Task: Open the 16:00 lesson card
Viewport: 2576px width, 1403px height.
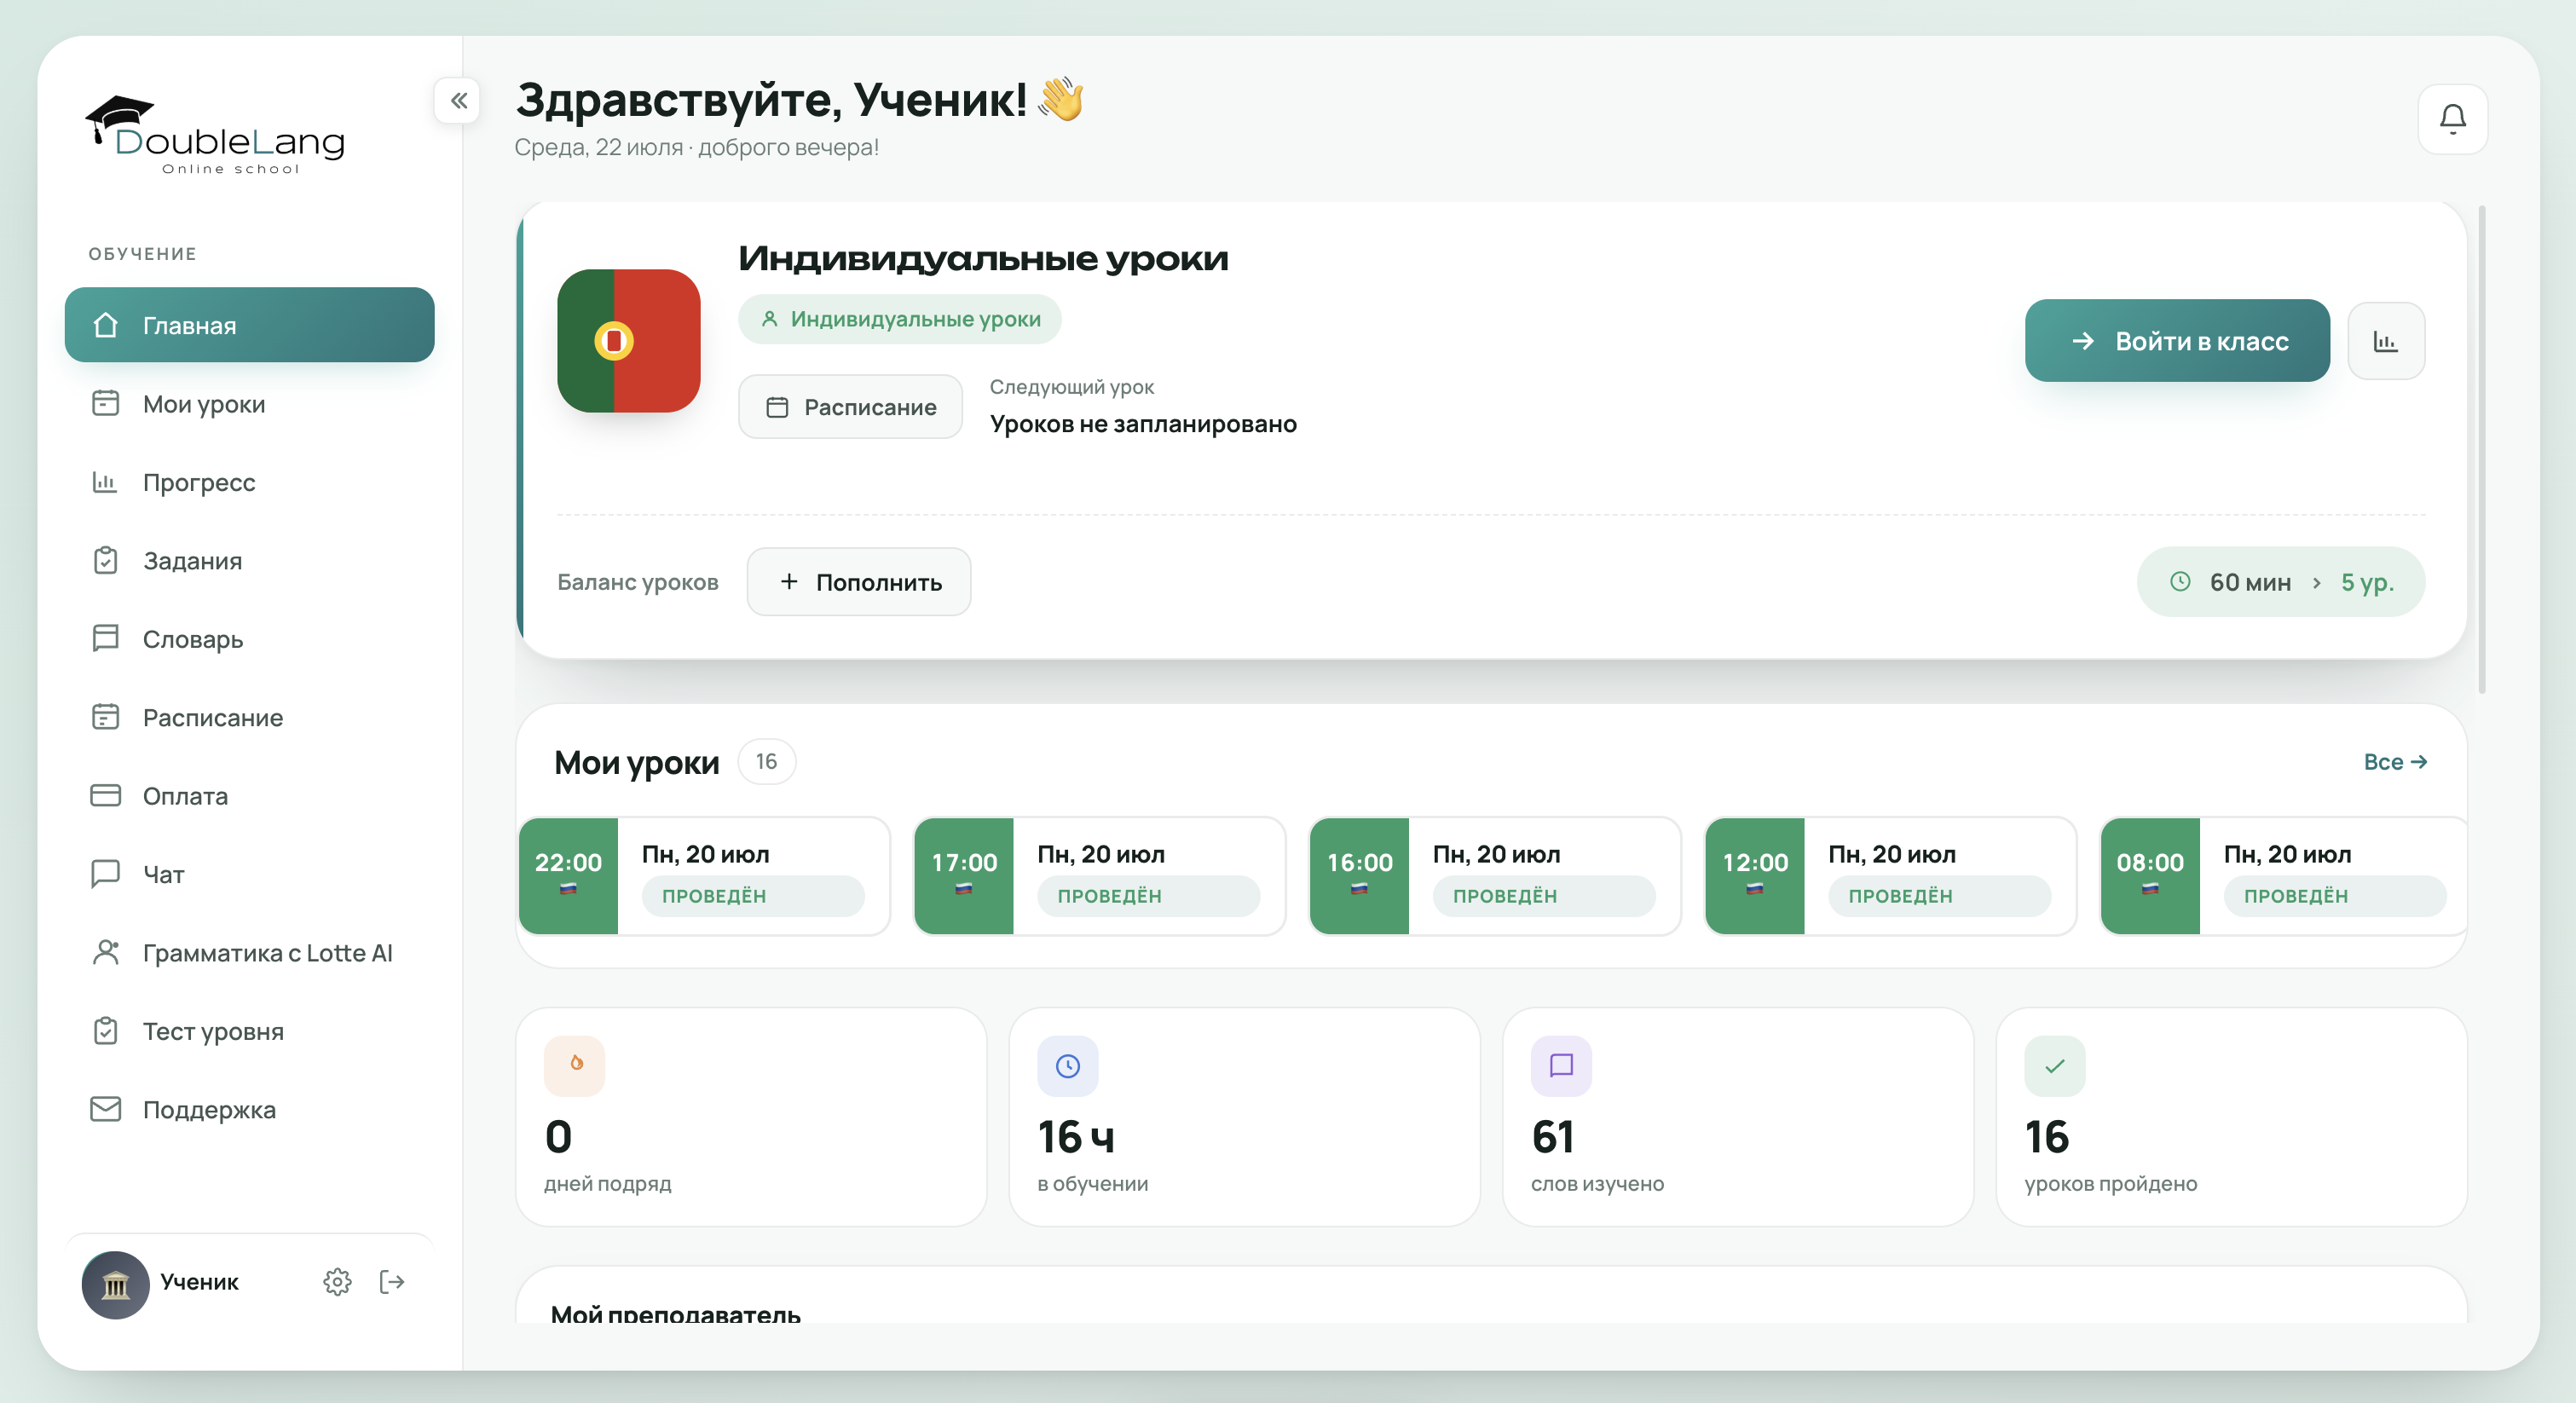Action: [1495, 876]
